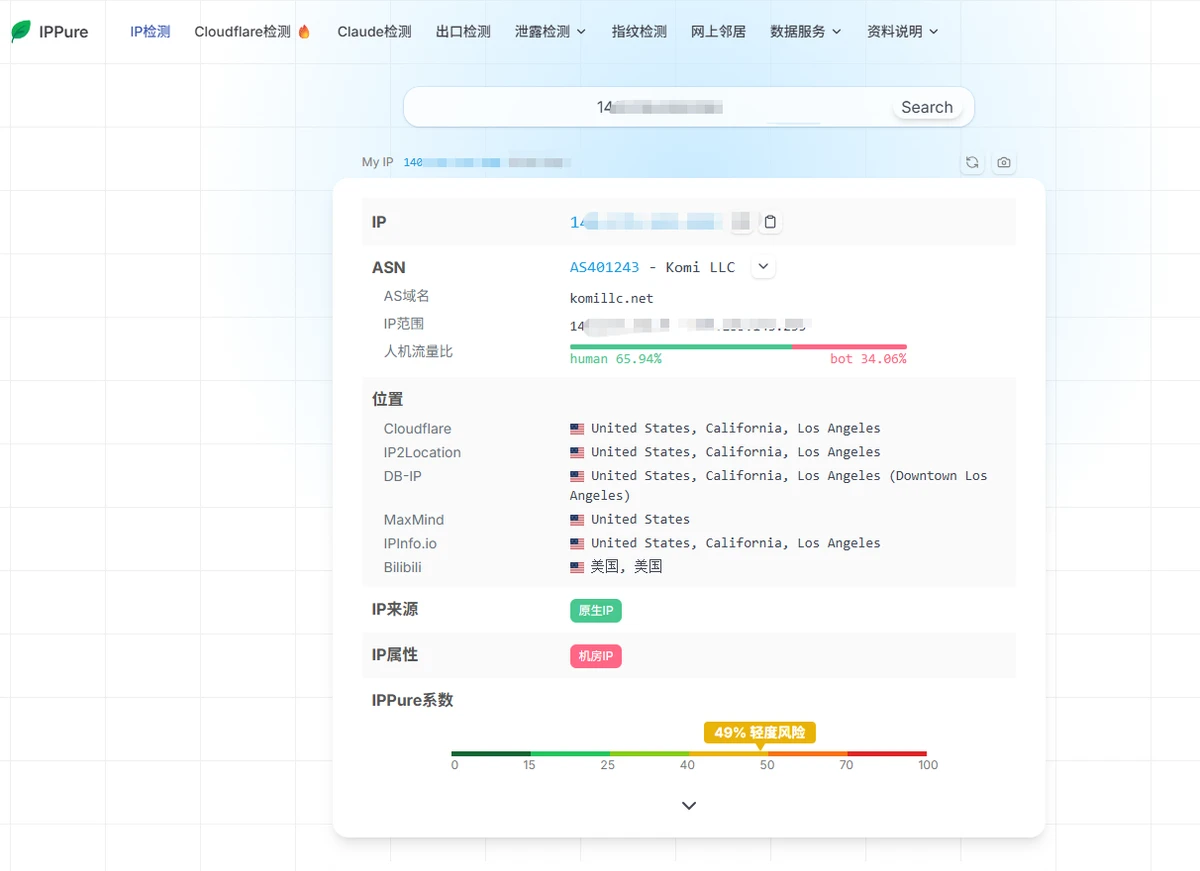Click the Search button
Image resolution: width=1200 pixels, height=871 pixels.
click(927, 107)
